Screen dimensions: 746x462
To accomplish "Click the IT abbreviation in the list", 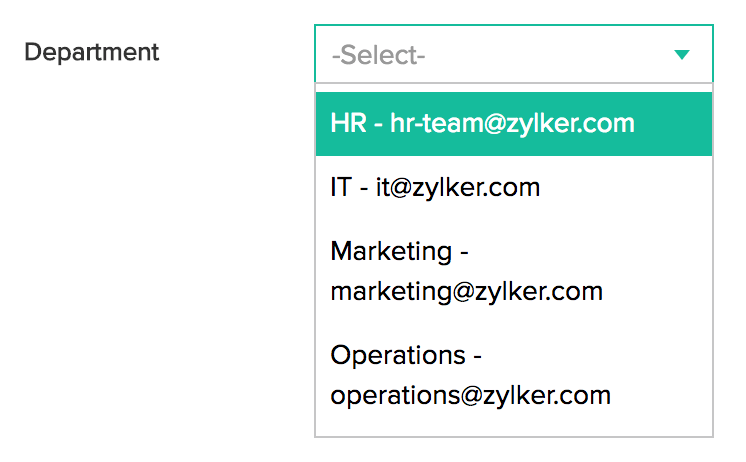I will 340,187.
